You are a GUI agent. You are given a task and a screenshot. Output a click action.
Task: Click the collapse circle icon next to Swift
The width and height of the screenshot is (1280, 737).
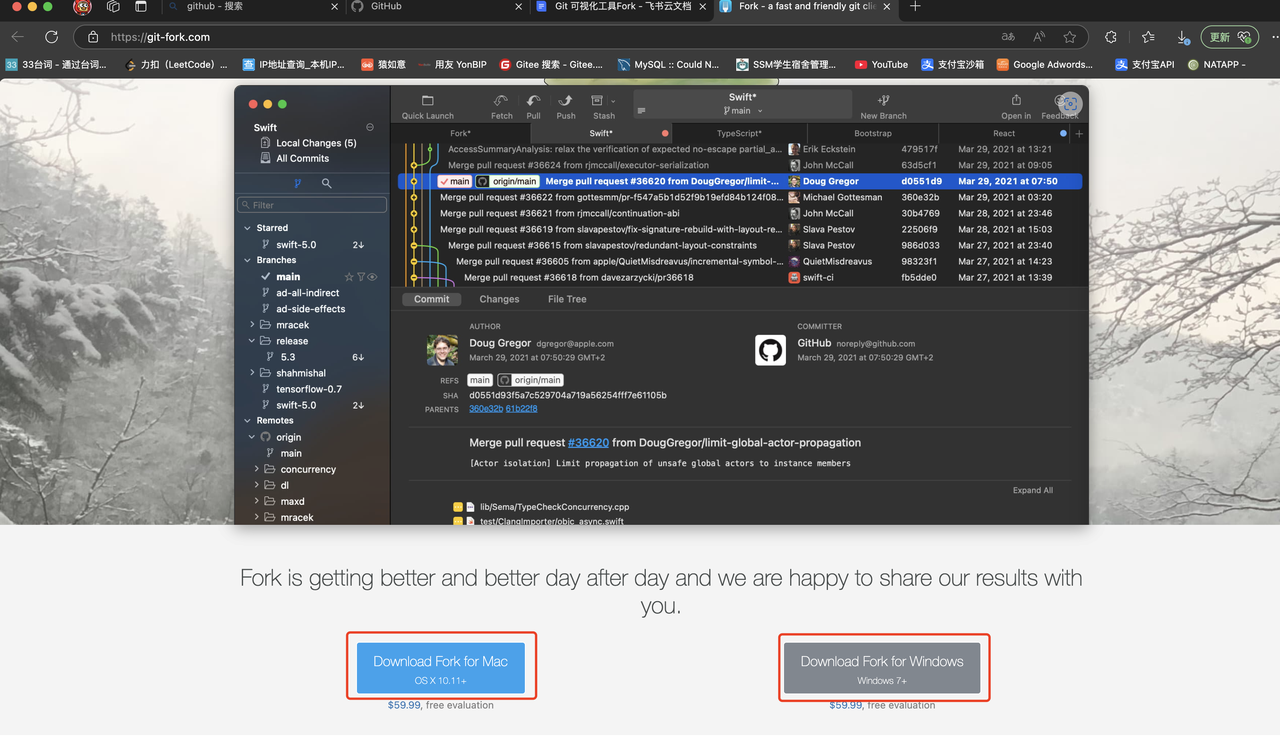click(370, 127)
